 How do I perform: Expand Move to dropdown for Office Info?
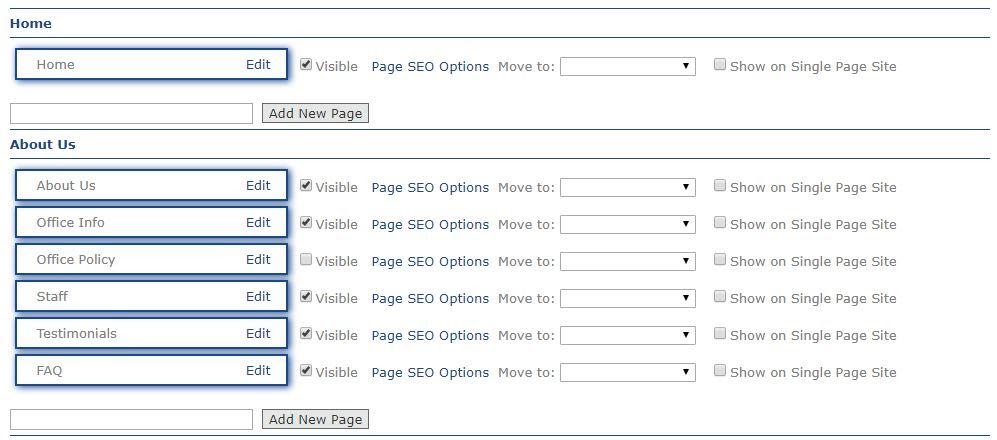pos(627,224)
